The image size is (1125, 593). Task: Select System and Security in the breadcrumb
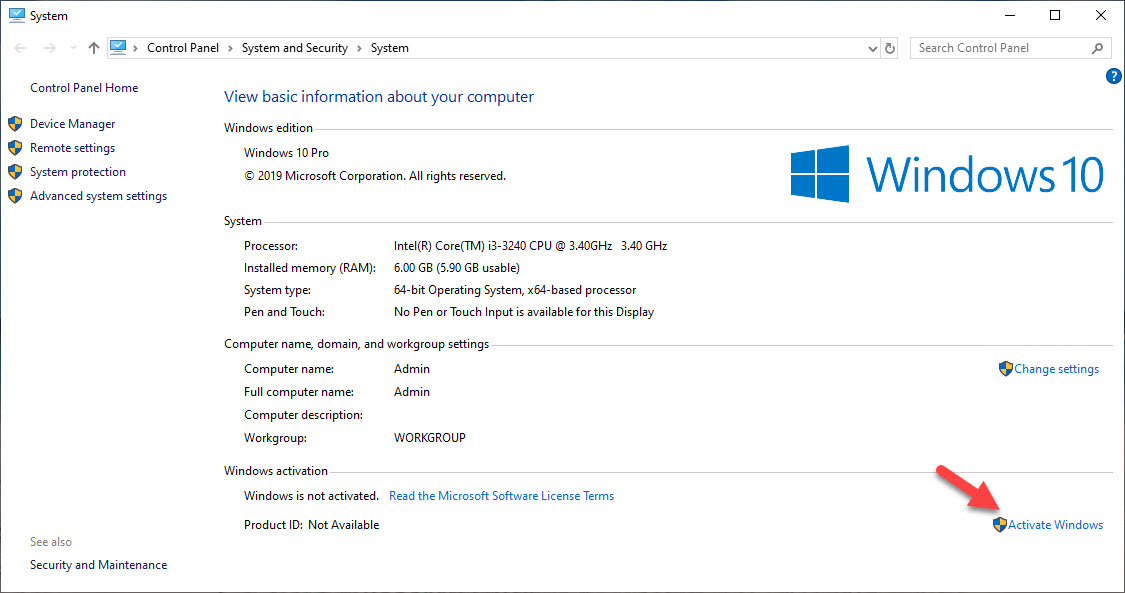point(294,47)
